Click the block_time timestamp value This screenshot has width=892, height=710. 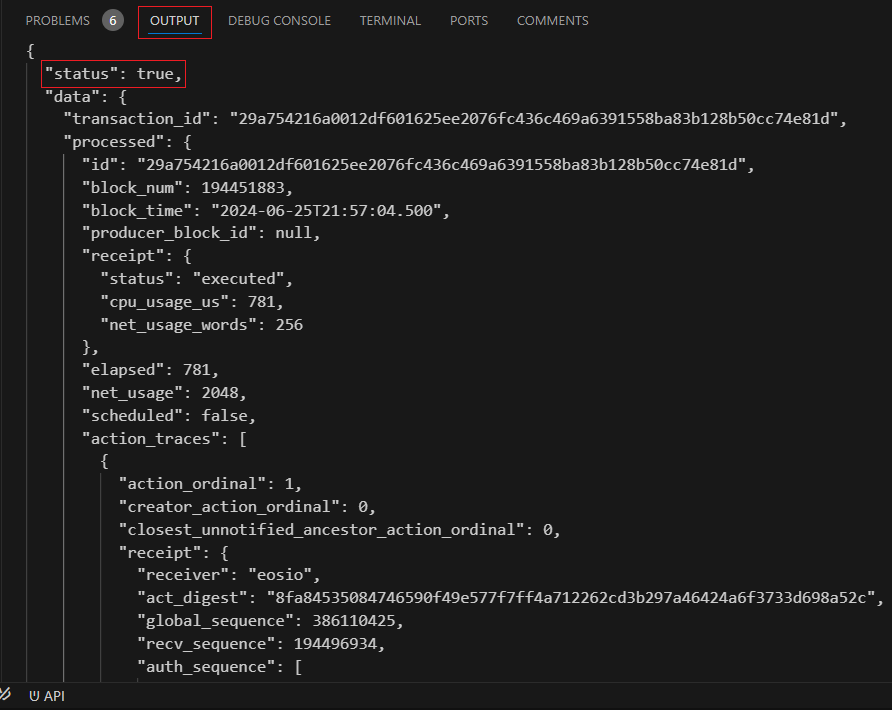pos(326,210)
